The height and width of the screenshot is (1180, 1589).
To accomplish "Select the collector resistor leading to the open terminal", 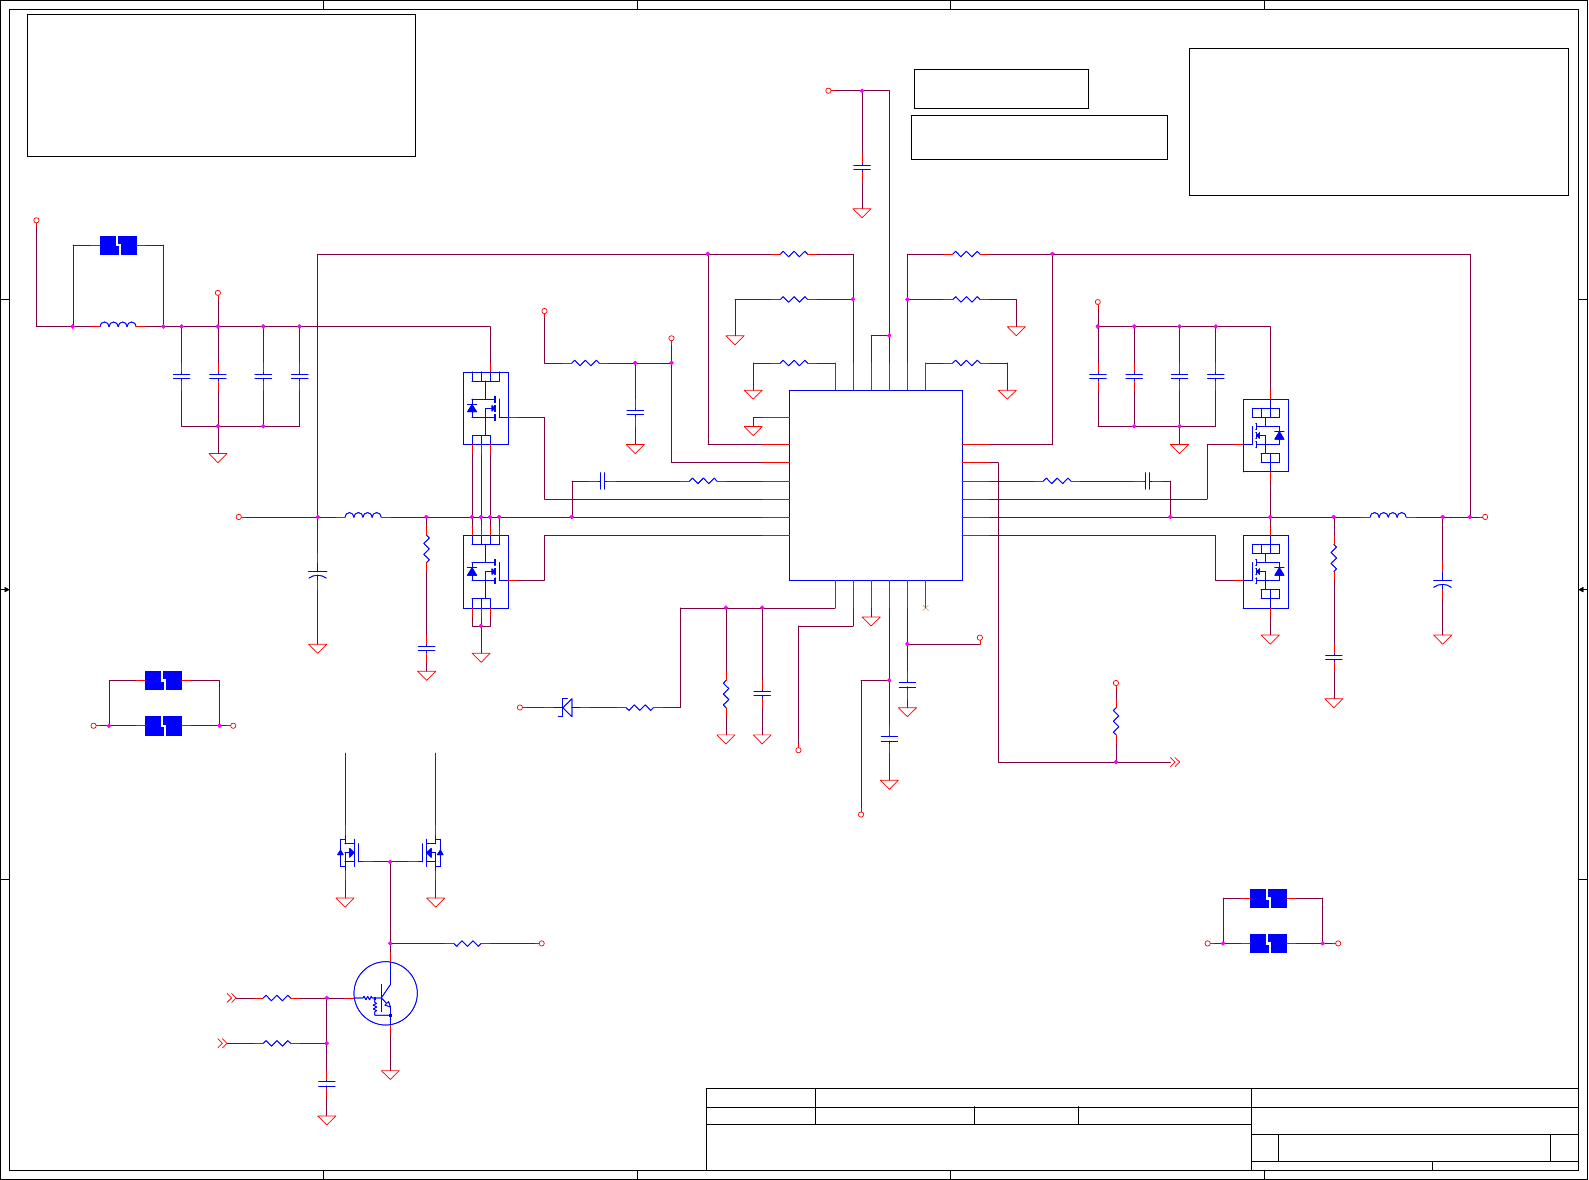I will point(468,943).
